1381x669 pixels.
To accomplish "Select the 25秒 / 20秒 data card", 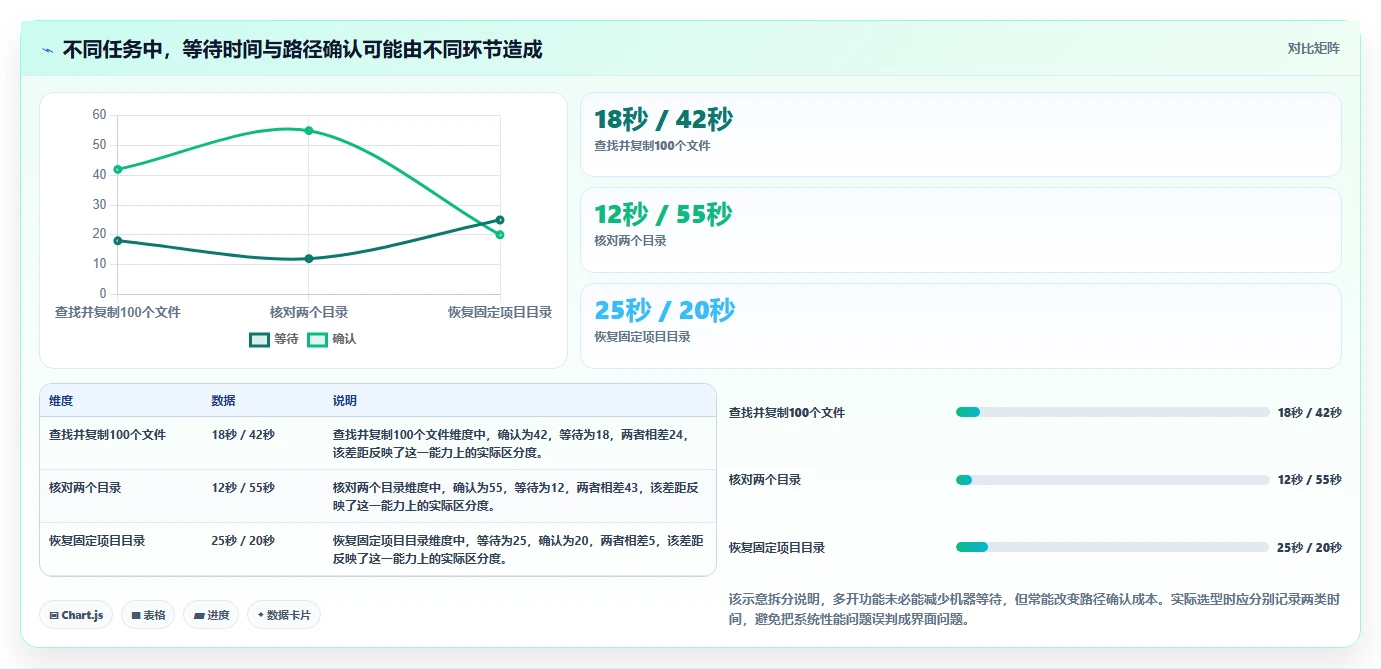I will click(x=960, y=326).
